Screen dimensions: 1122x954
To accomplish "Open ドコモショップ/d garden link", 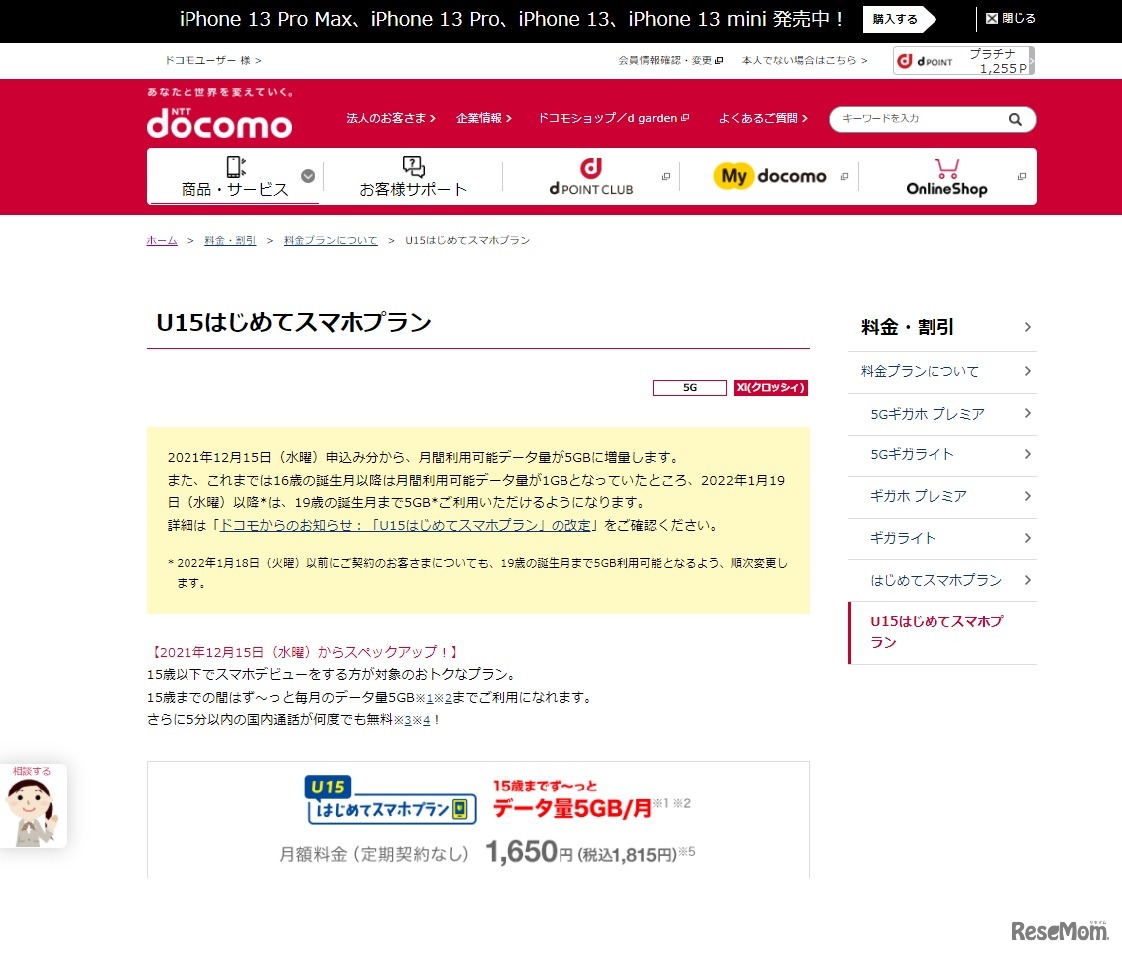I will pyautogui.click(x=613, y=118).
